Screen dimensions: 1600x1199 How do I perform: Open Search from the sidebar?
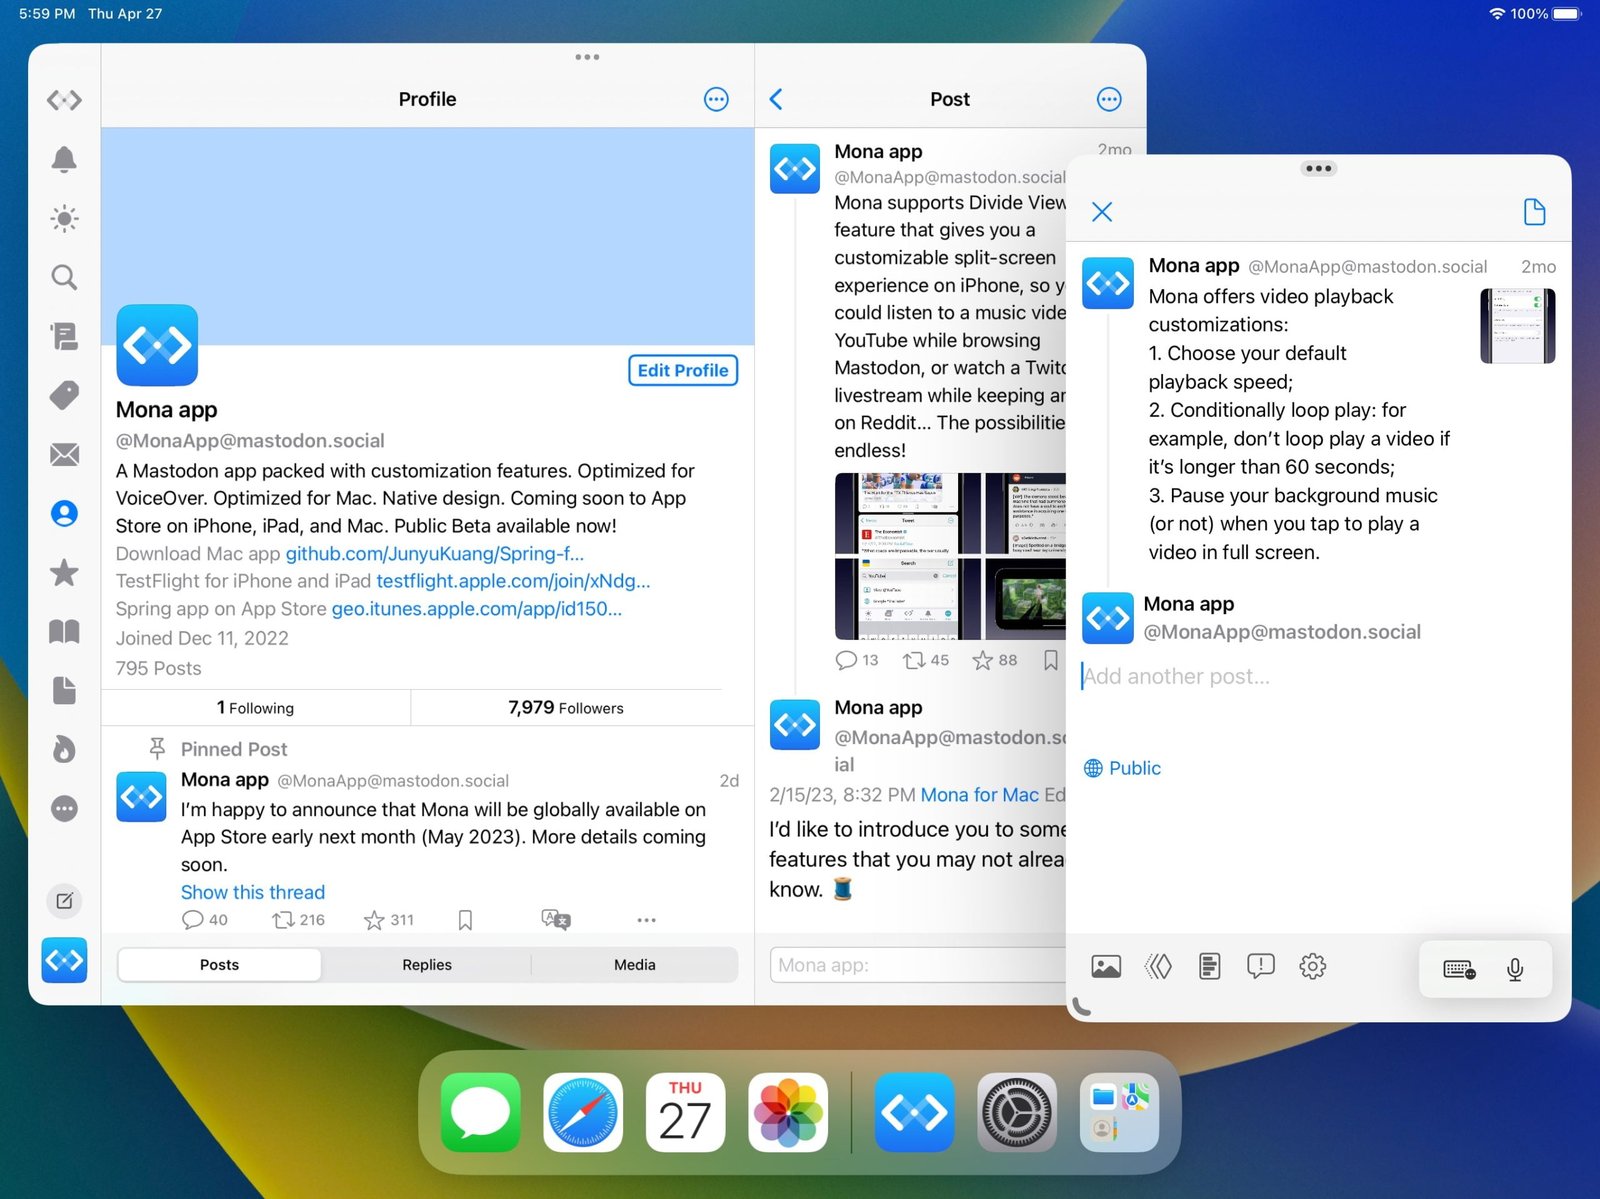click(x=64, y=277)
